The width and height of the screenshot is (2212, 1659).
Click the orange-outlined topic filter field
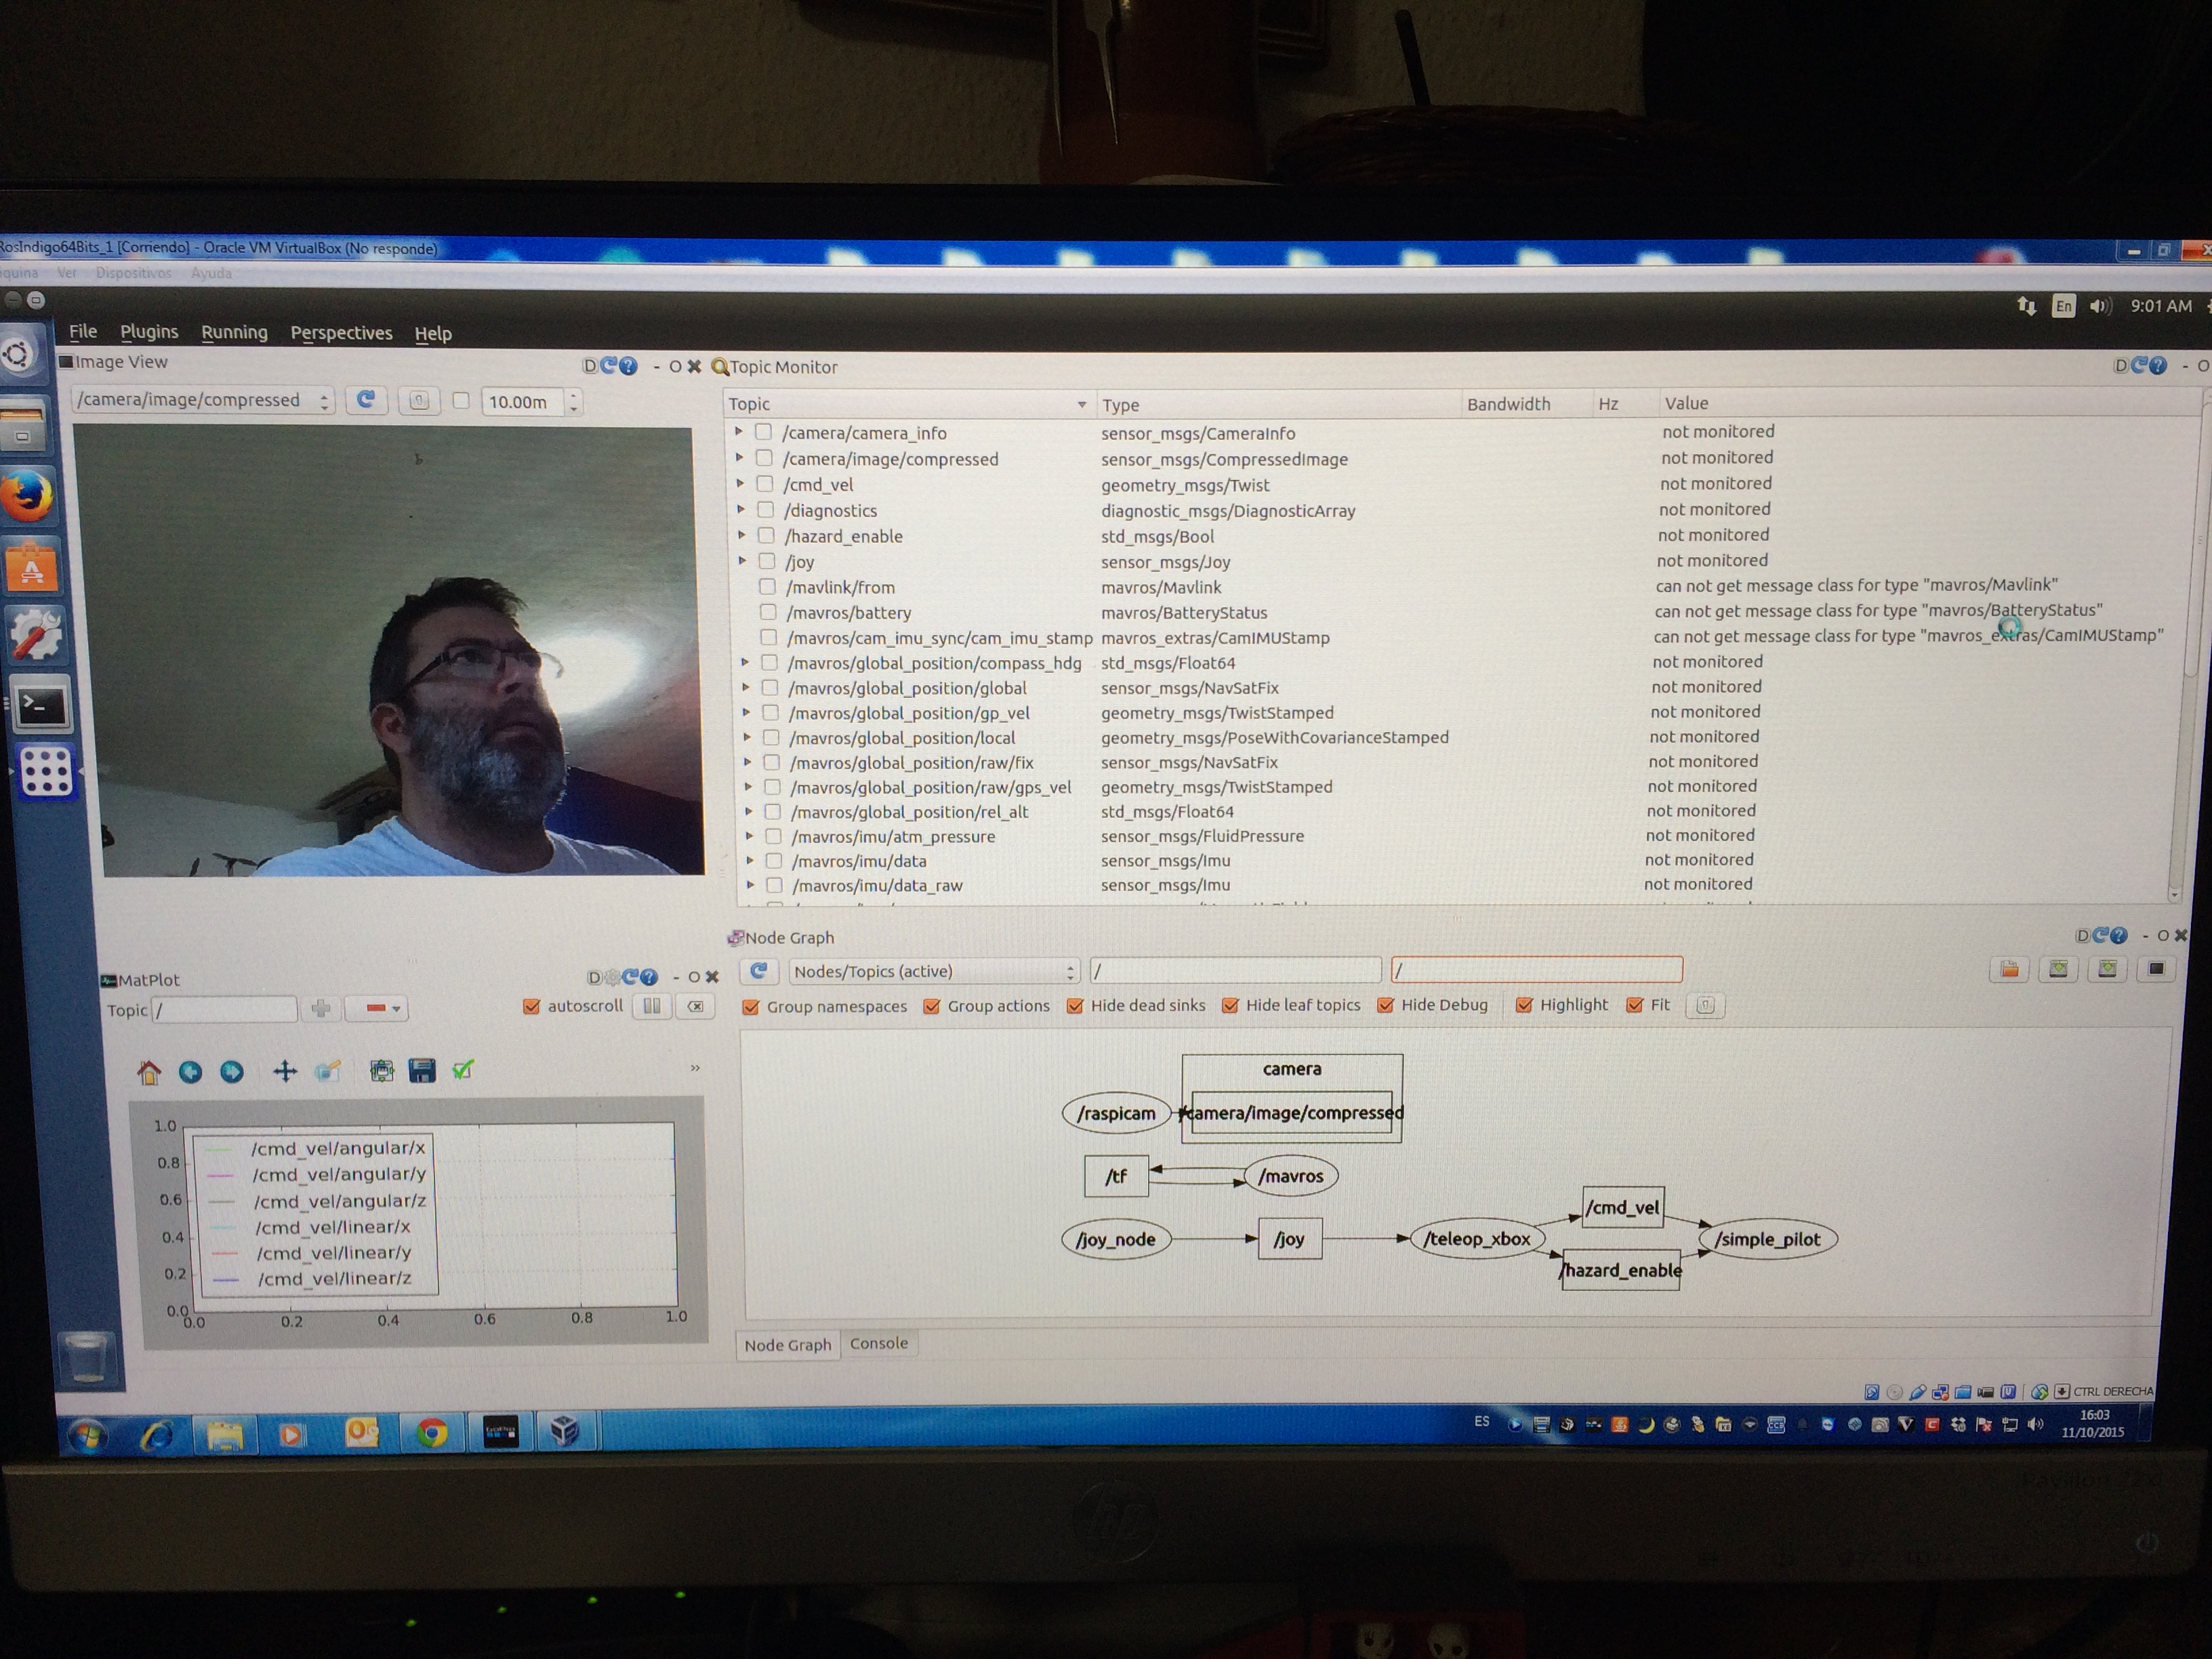coord(1537,969)
